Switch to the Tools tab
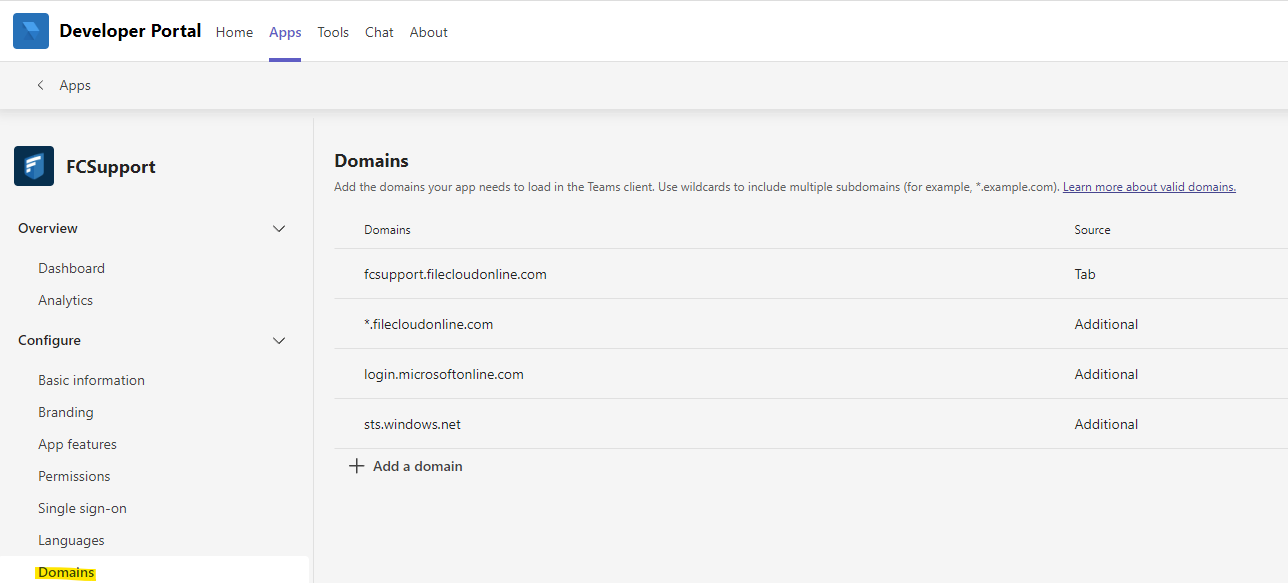1288x583 pixels. pos(333,32)
